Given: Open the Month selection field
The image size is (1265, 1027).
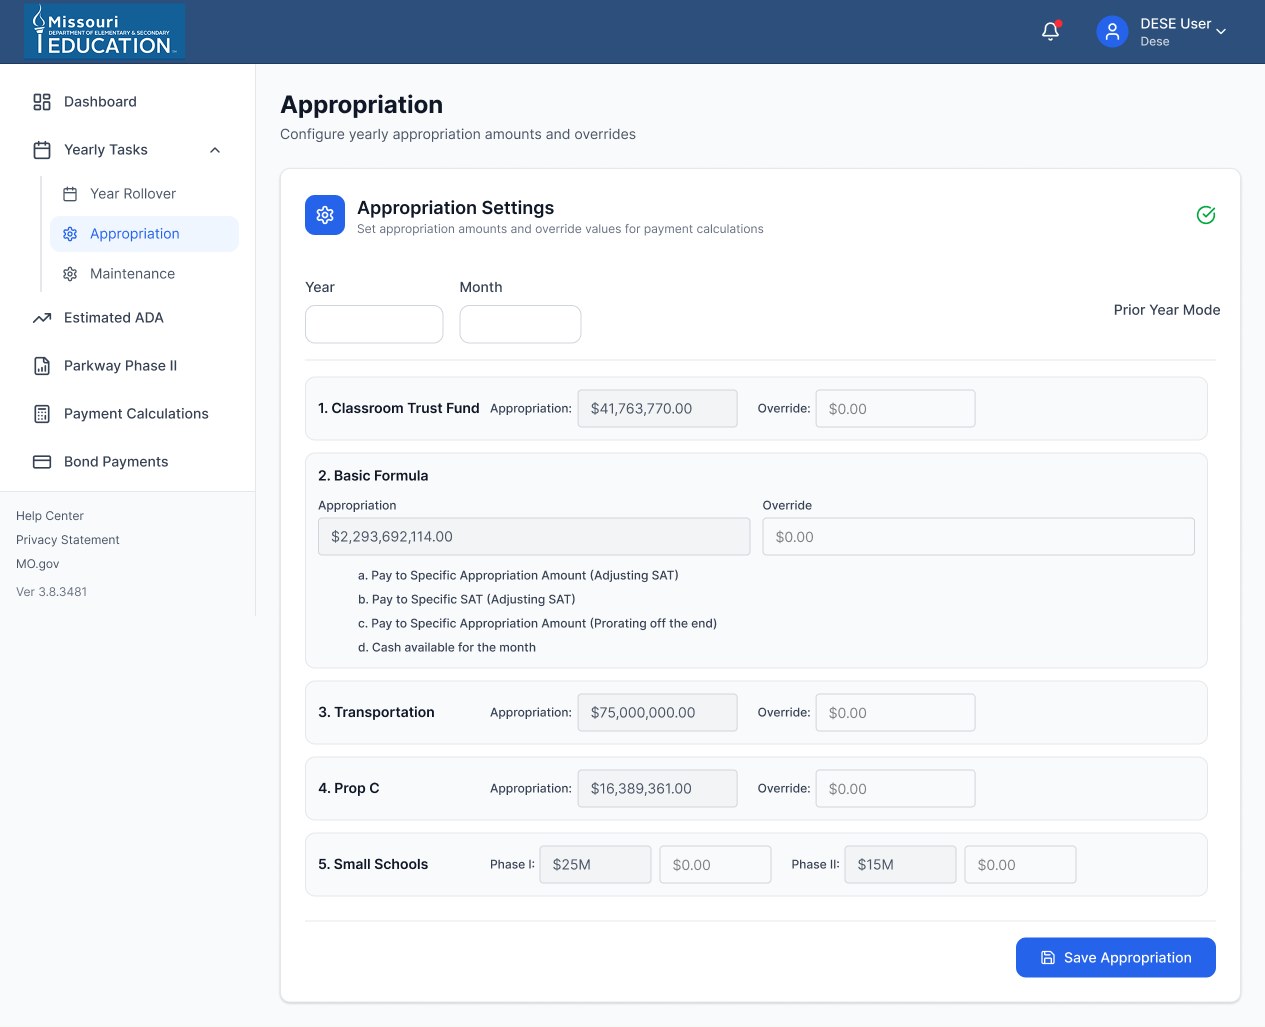Looking at the screenshot, I should pos(520,324).
